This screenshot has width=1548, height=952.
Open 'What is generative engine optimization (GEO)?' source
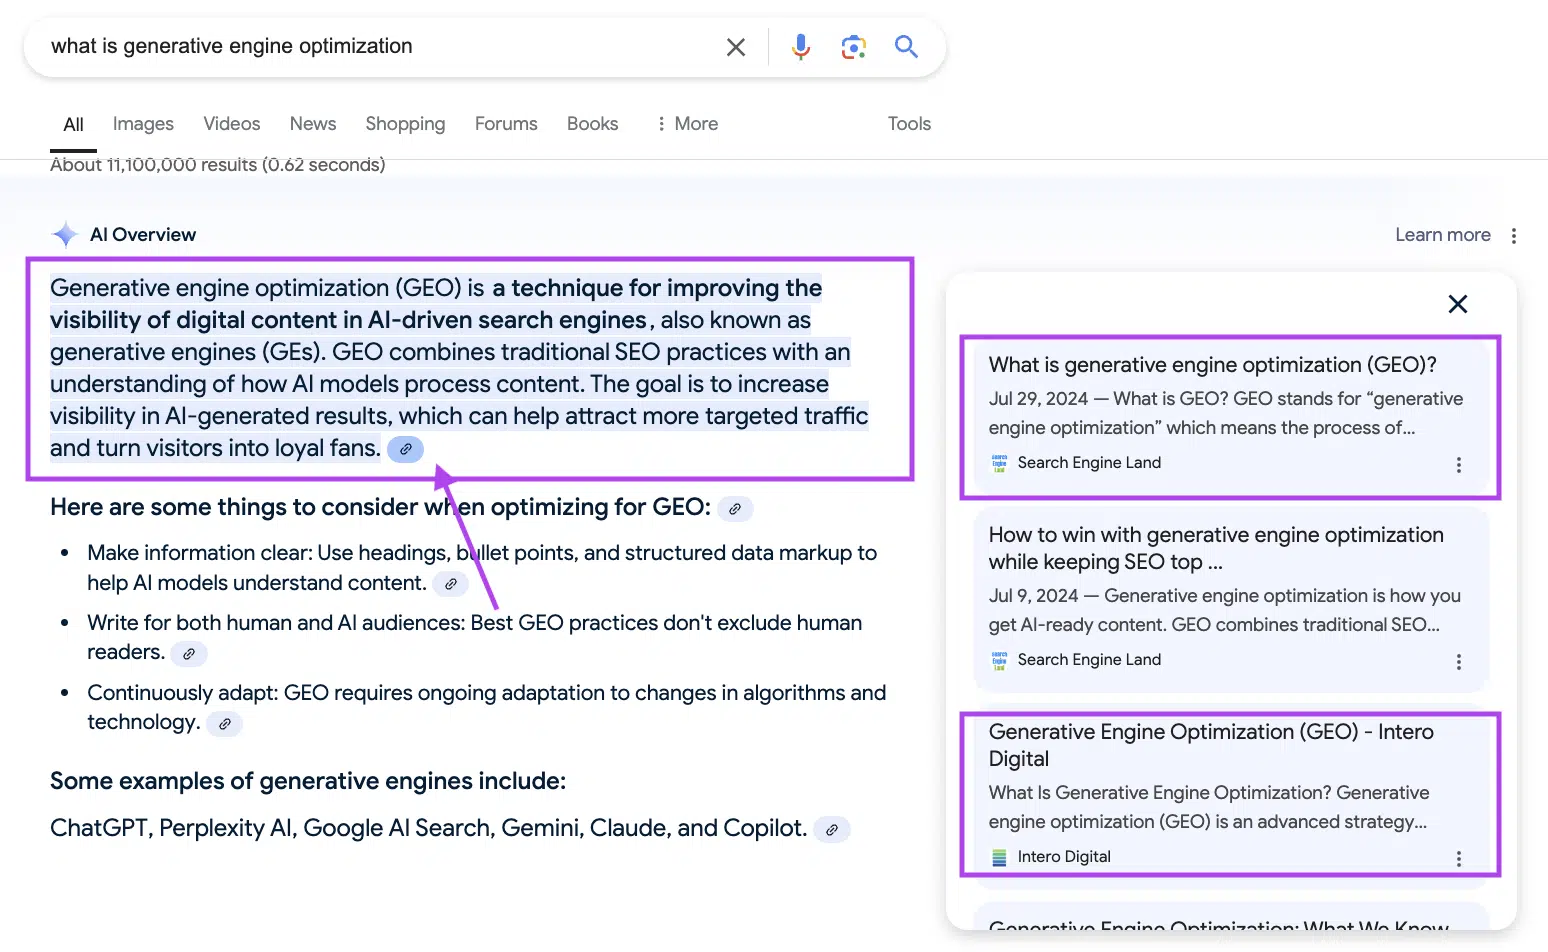(1212, 365)
